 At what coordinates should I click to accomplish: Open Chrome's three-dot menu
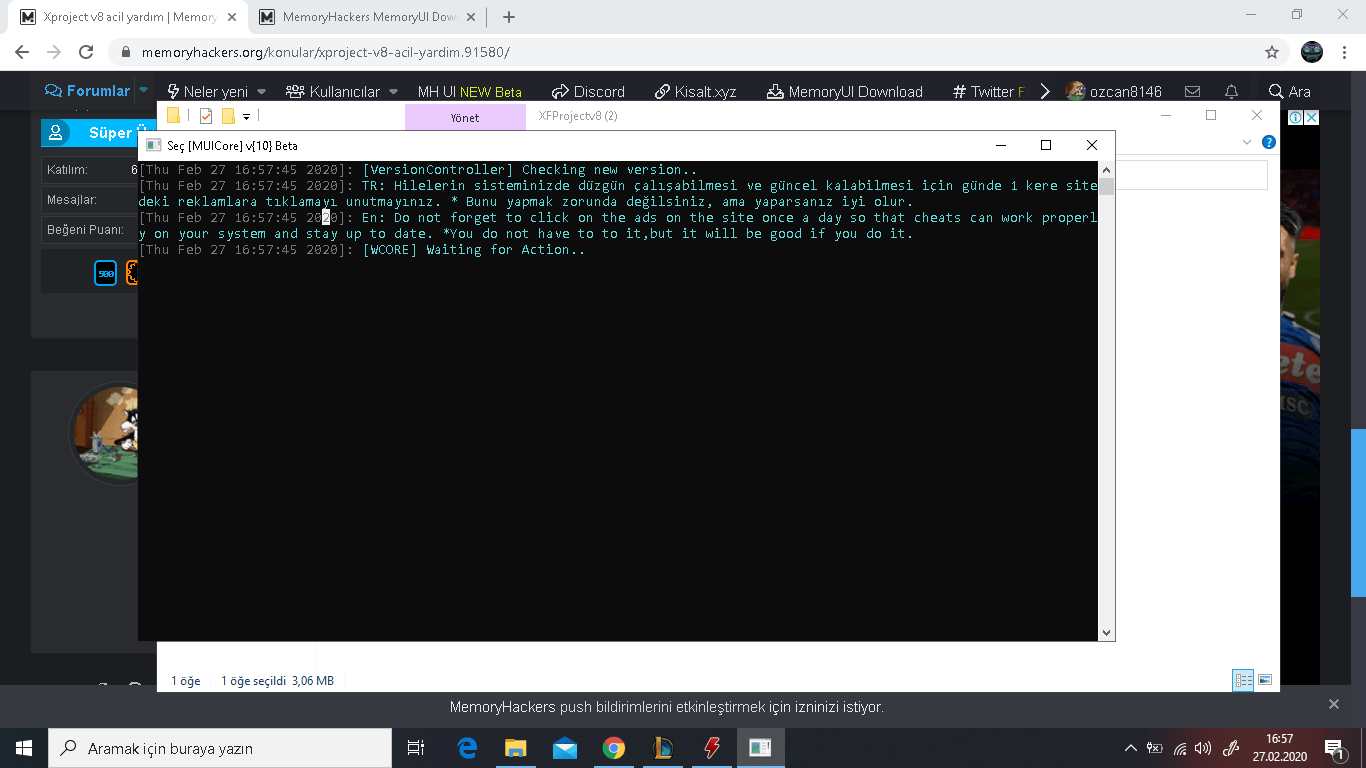coord(1345,52)
